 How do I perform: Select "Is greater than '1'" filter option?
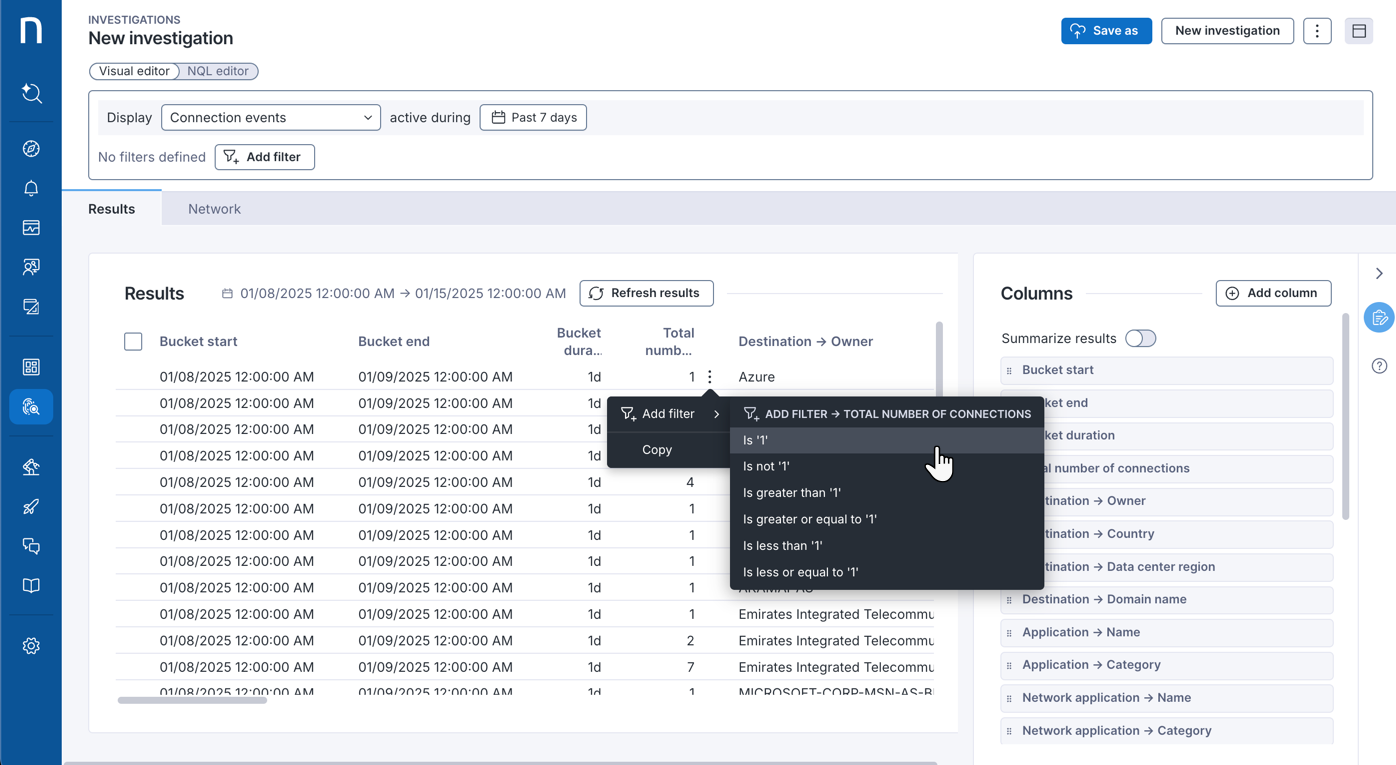click(791, 492)
